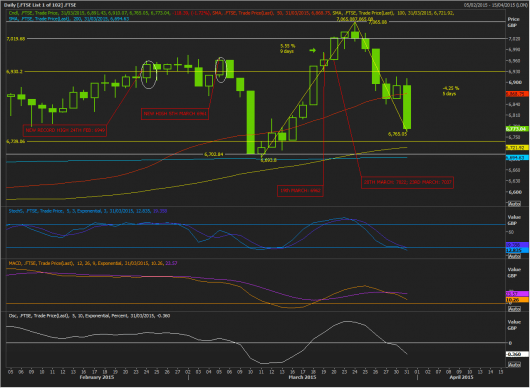The width and height of the screenshot is (530, 388).
Task: Click the 6,693.8 low price label
Action: click(x=268, y=160)
